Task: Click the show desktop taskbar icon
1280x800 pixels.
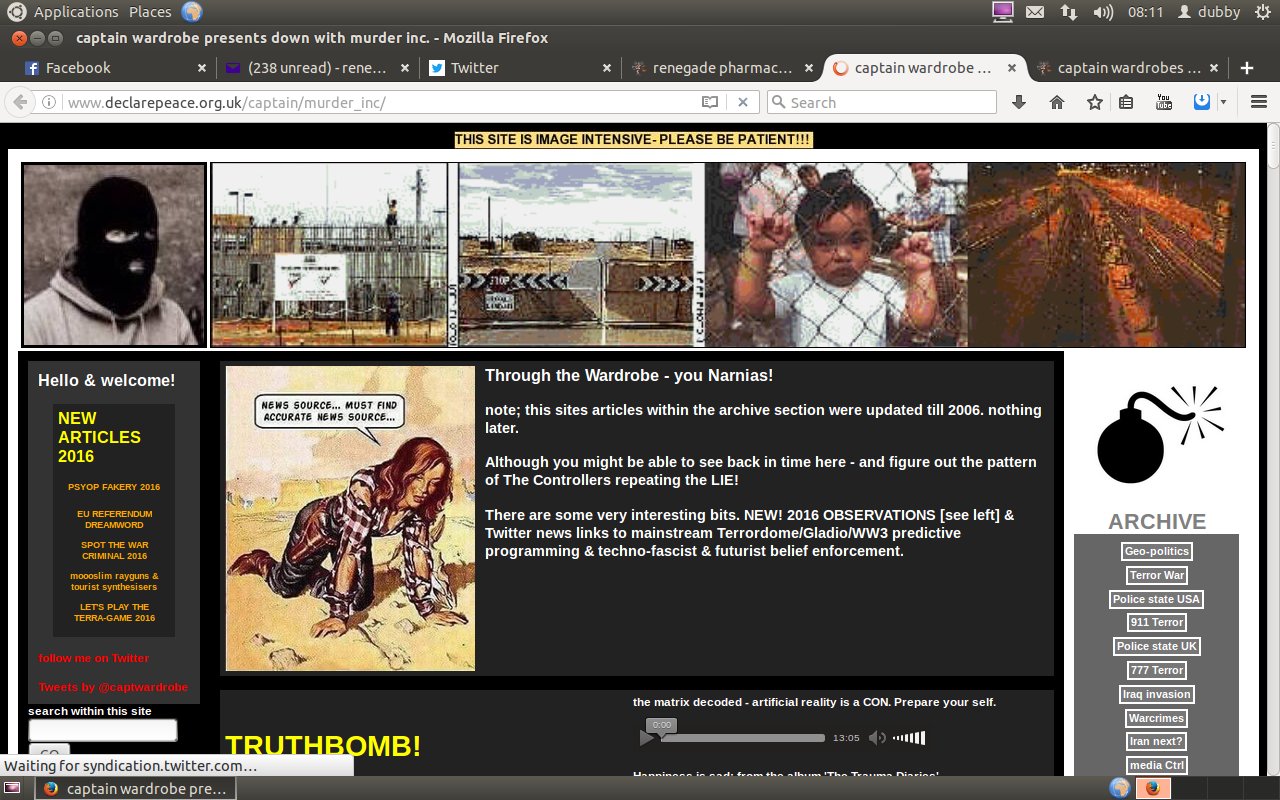Action: click(14, 788)
